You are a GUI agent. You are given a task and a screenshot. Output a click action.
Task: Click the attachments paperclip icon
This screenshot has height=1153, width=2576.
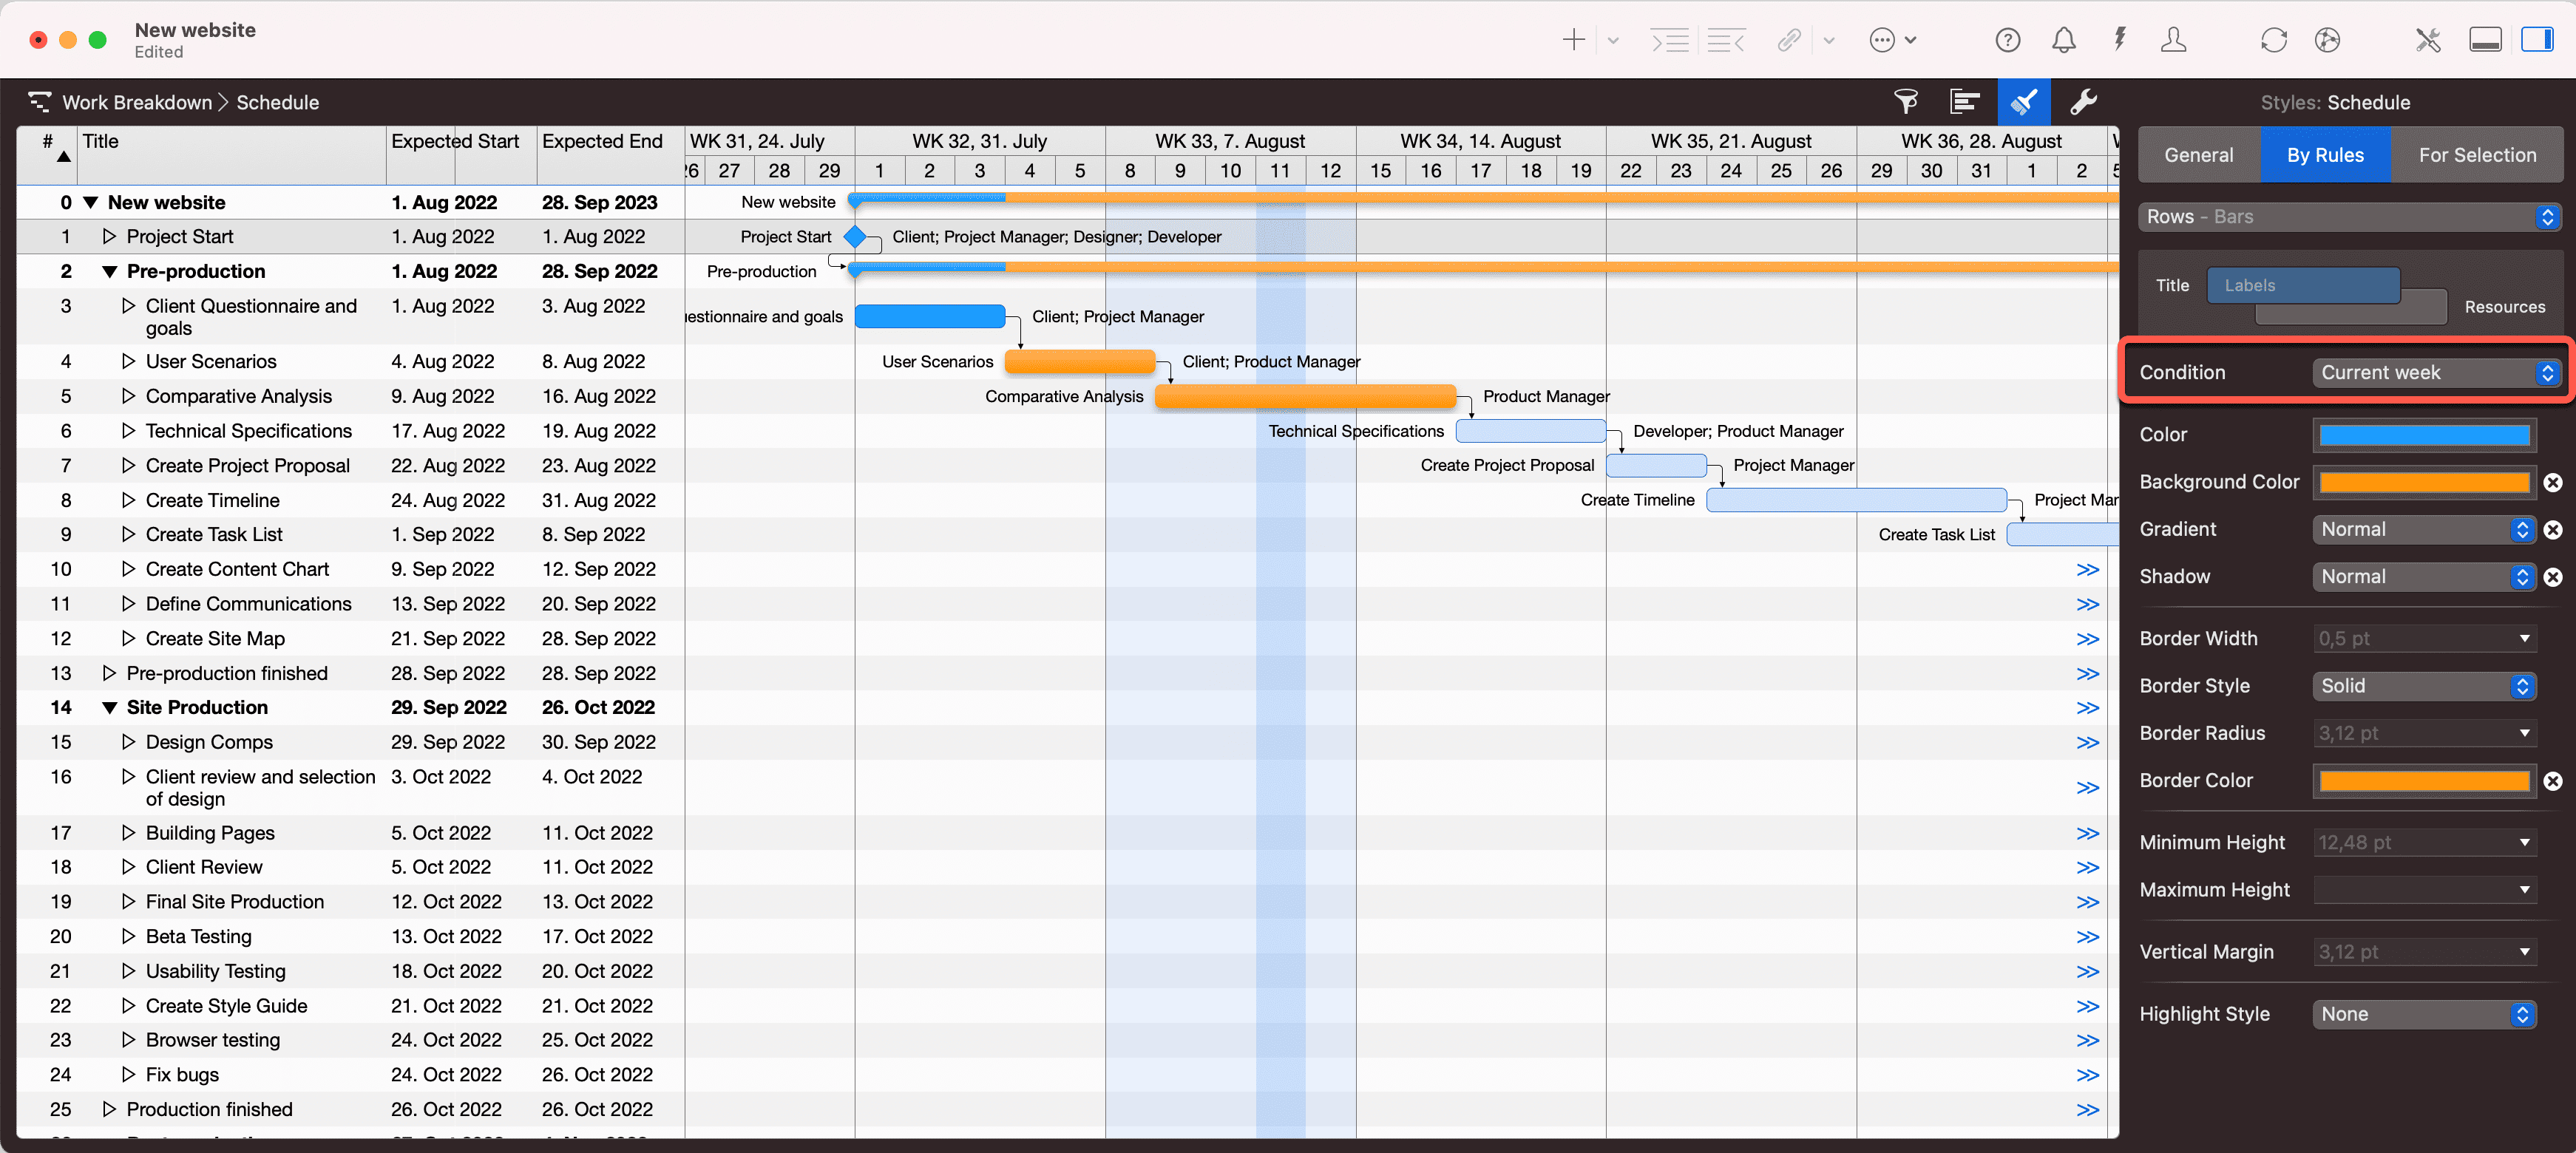click(1789, 40)
